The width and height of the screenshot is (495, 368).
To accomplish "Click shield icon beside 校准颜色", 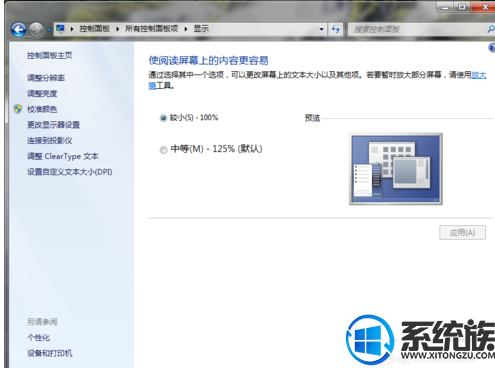I will (18, 109).
